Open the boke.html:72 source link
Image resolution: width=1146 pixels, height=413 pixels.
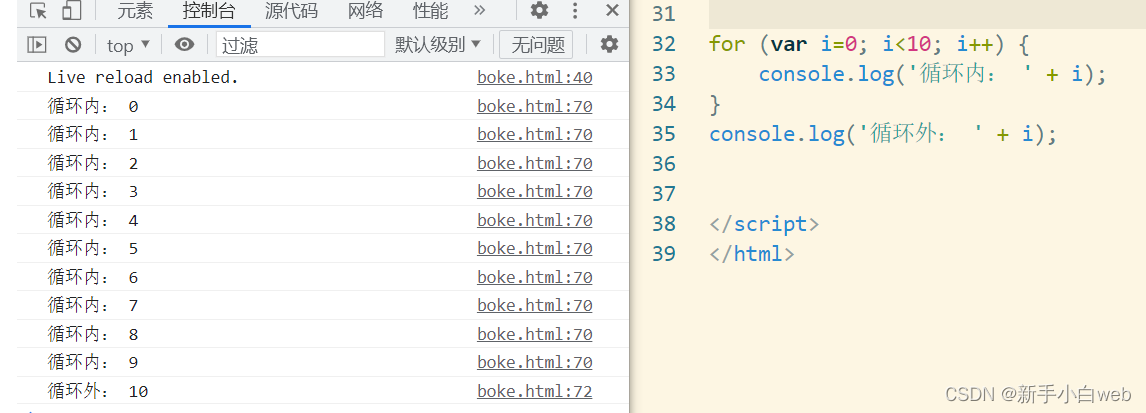click(535, 392)
